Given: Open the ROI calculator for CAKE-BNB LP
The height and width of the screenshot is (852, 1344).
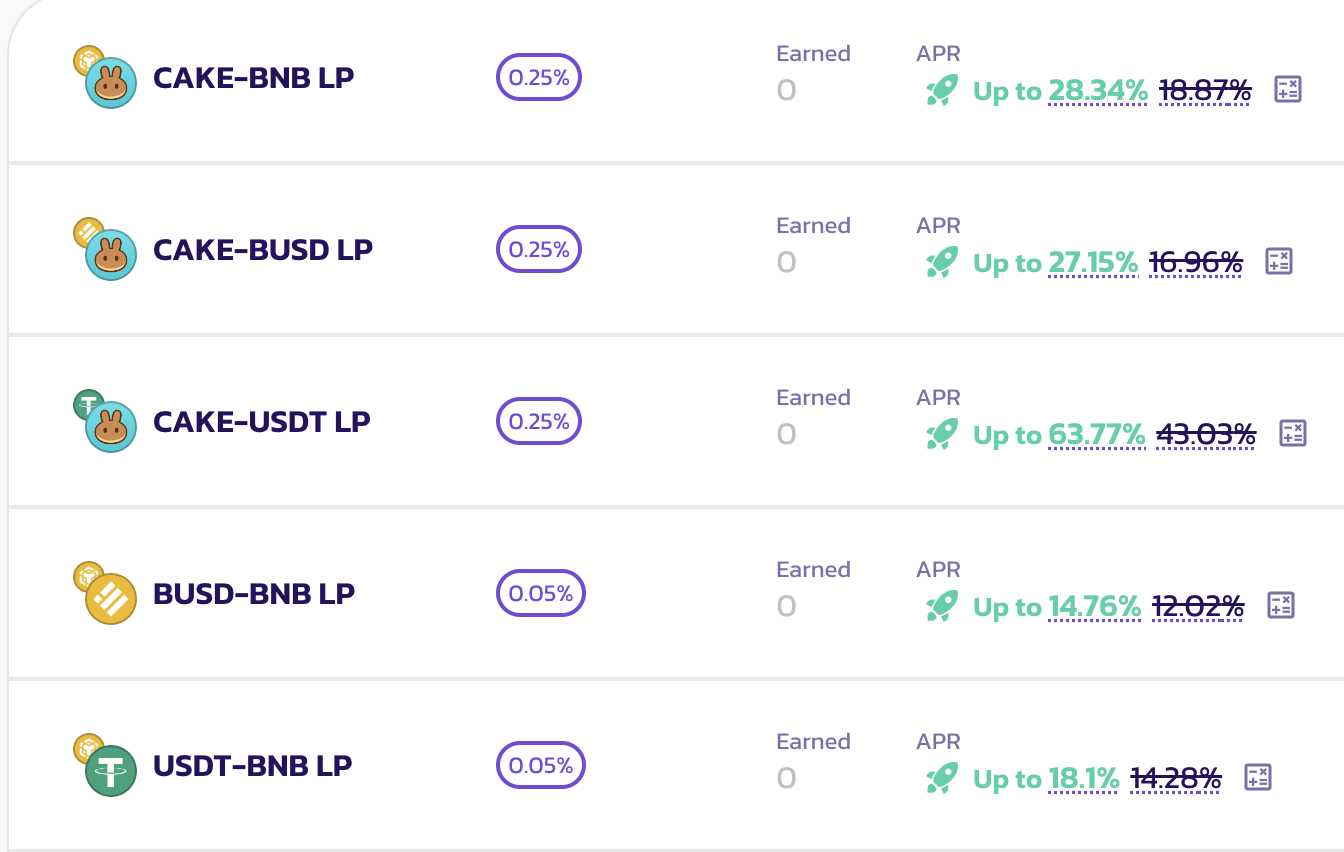Looking at the screenshot, I should click(1287, 90).
